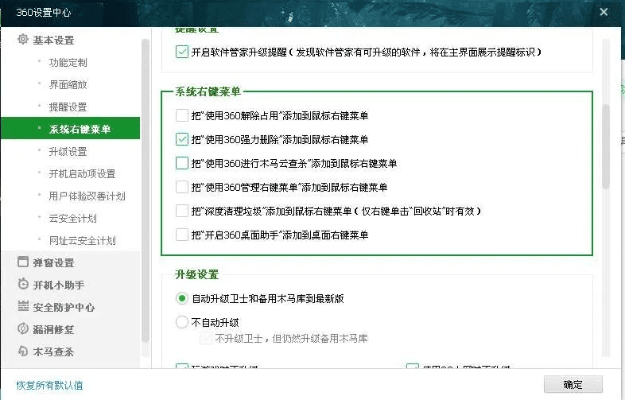Expand 基本设置 category
The image size is (625, 400).
tap(53, 40)
